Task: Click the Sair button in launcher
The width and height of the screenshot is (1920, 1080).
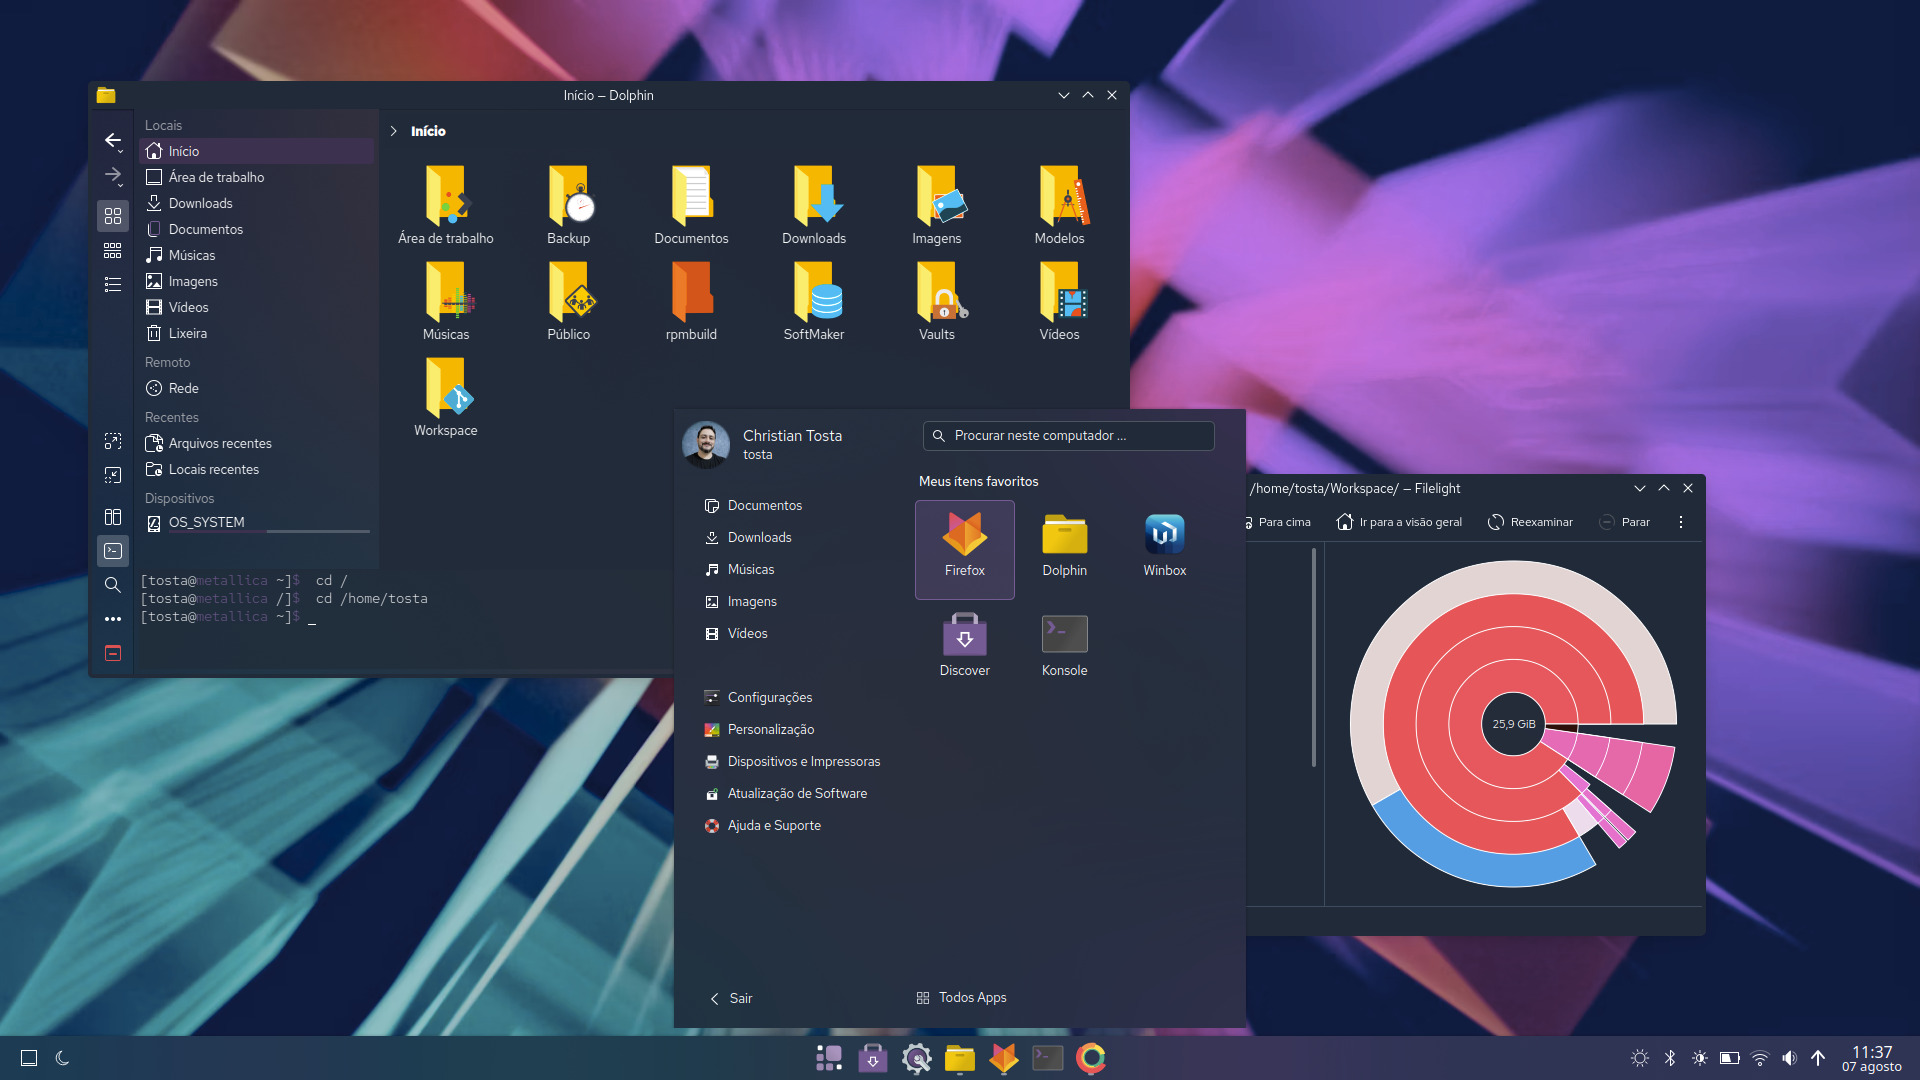Action: point(731,998)
